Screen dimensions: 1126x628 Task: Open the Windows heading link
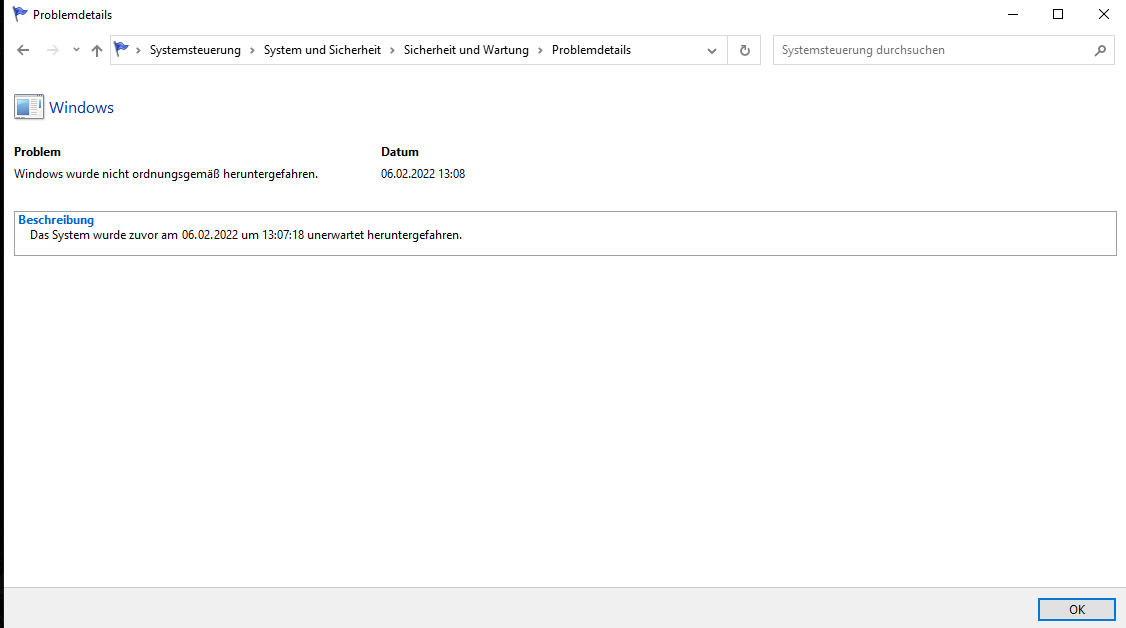(x=82, y=107)
